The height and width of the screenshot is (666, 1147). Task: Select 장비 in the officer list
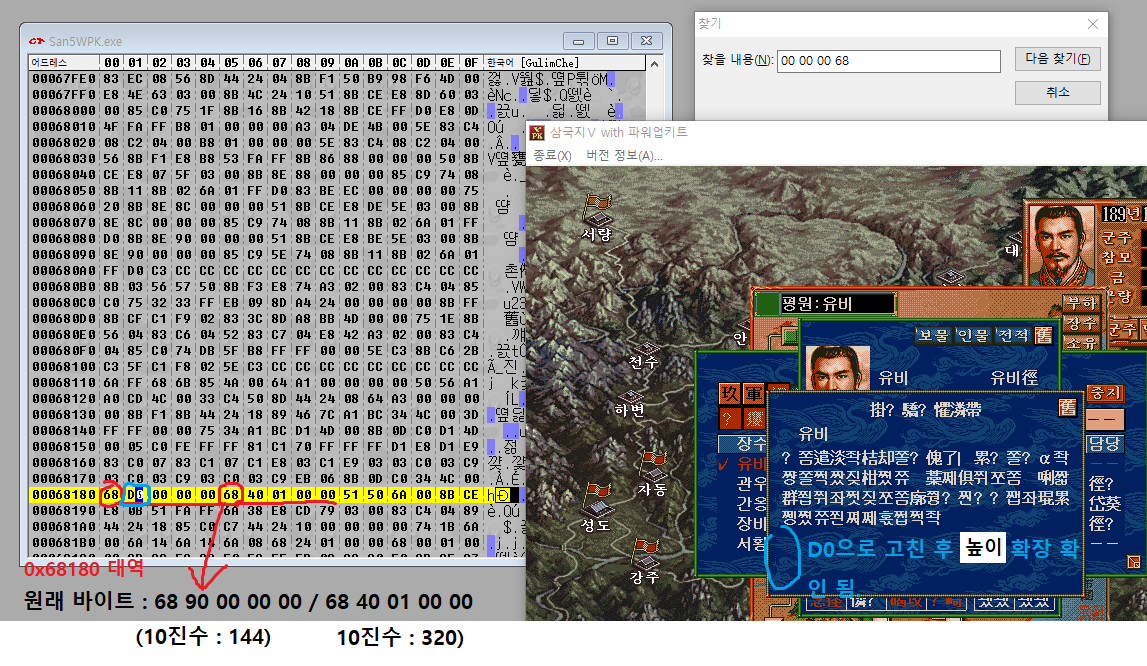pos(751,523)
